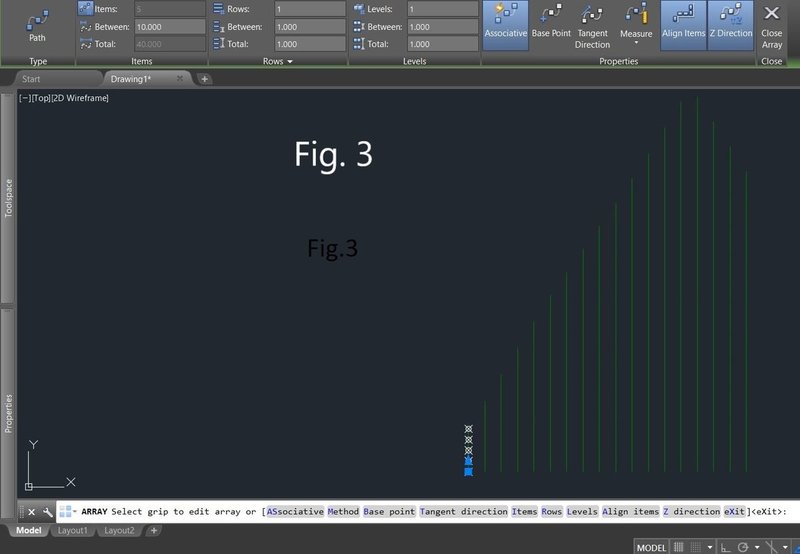Toggle the Associative array property
800x554 pixels.
505,24
